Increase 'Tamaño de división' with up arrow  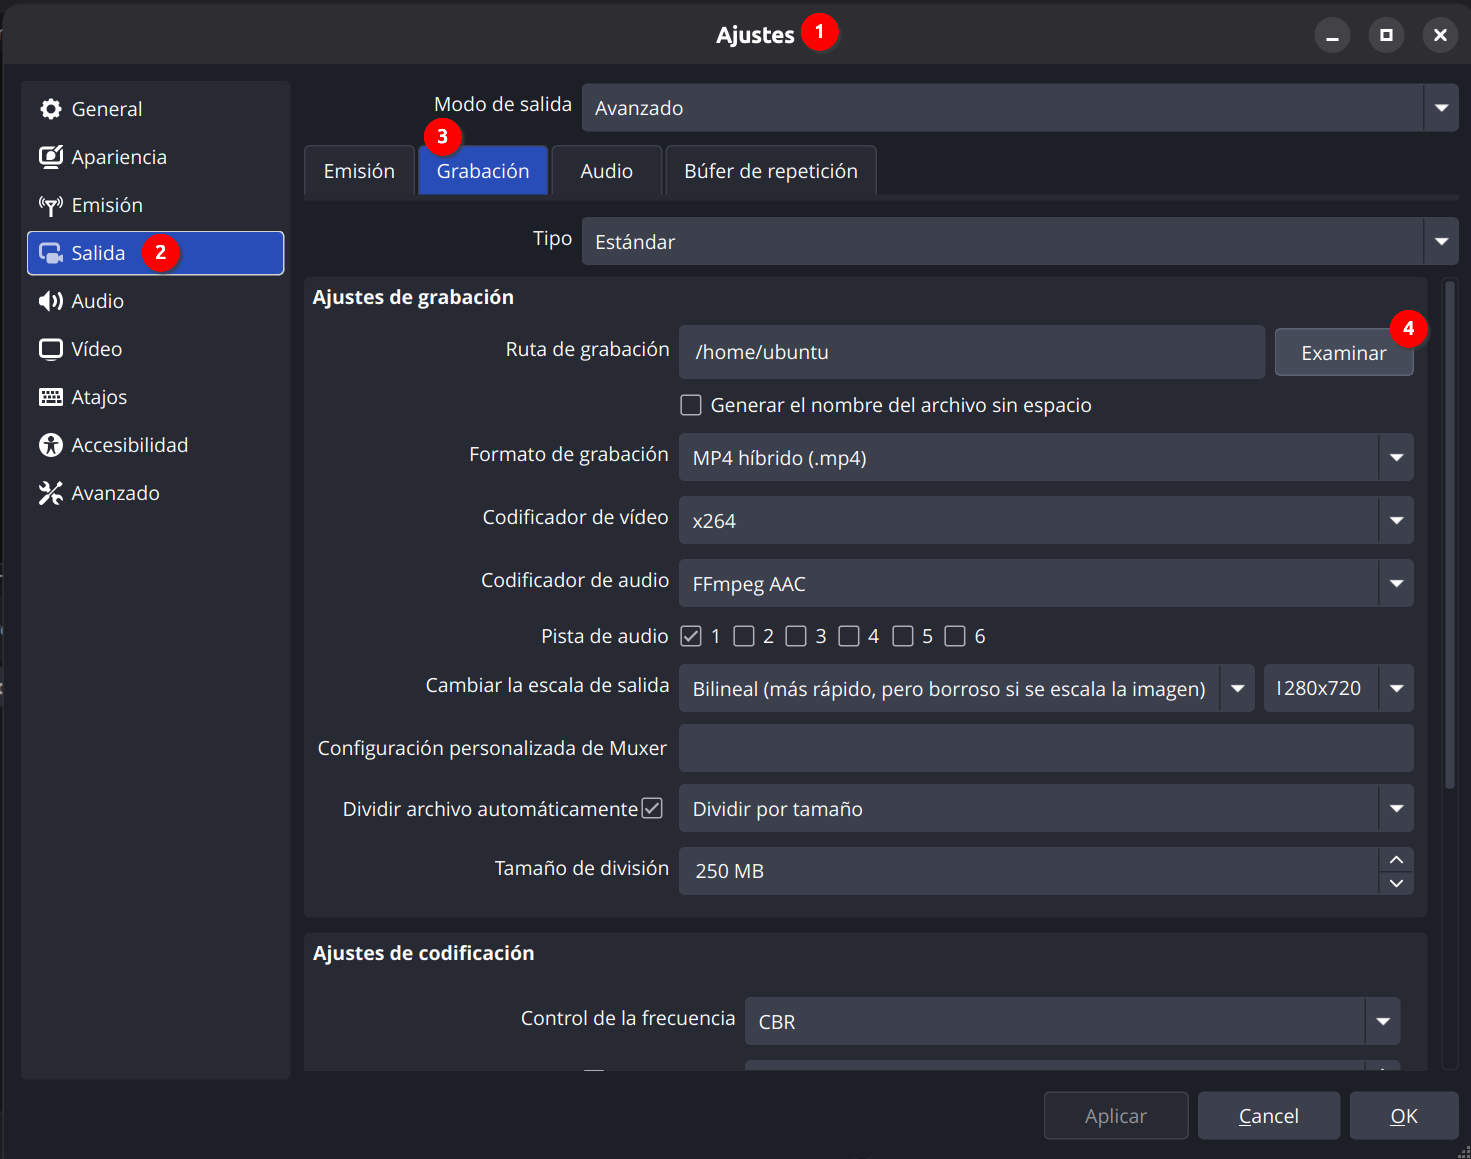[x=1396, y=860]
